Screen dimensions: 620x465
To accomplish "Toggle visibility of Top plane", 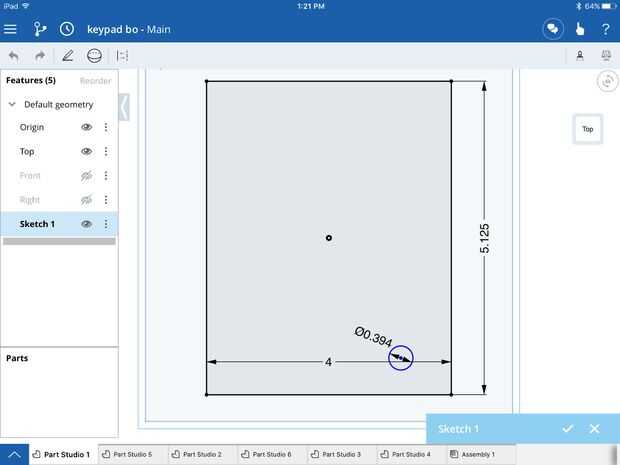I will [87, 151].
